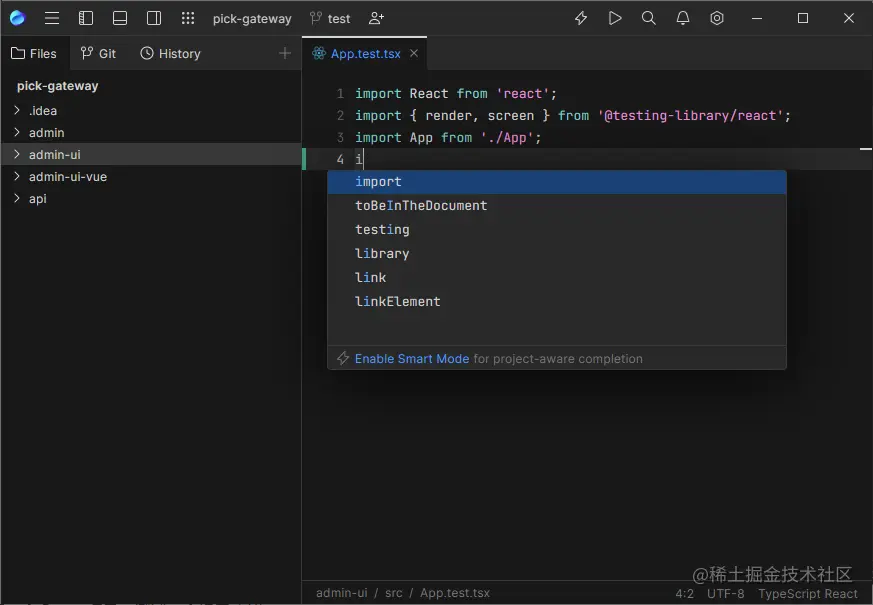This screenshot has width=873, height=605.
Task: Minimize the Fleet window
Action: (757, 18)
